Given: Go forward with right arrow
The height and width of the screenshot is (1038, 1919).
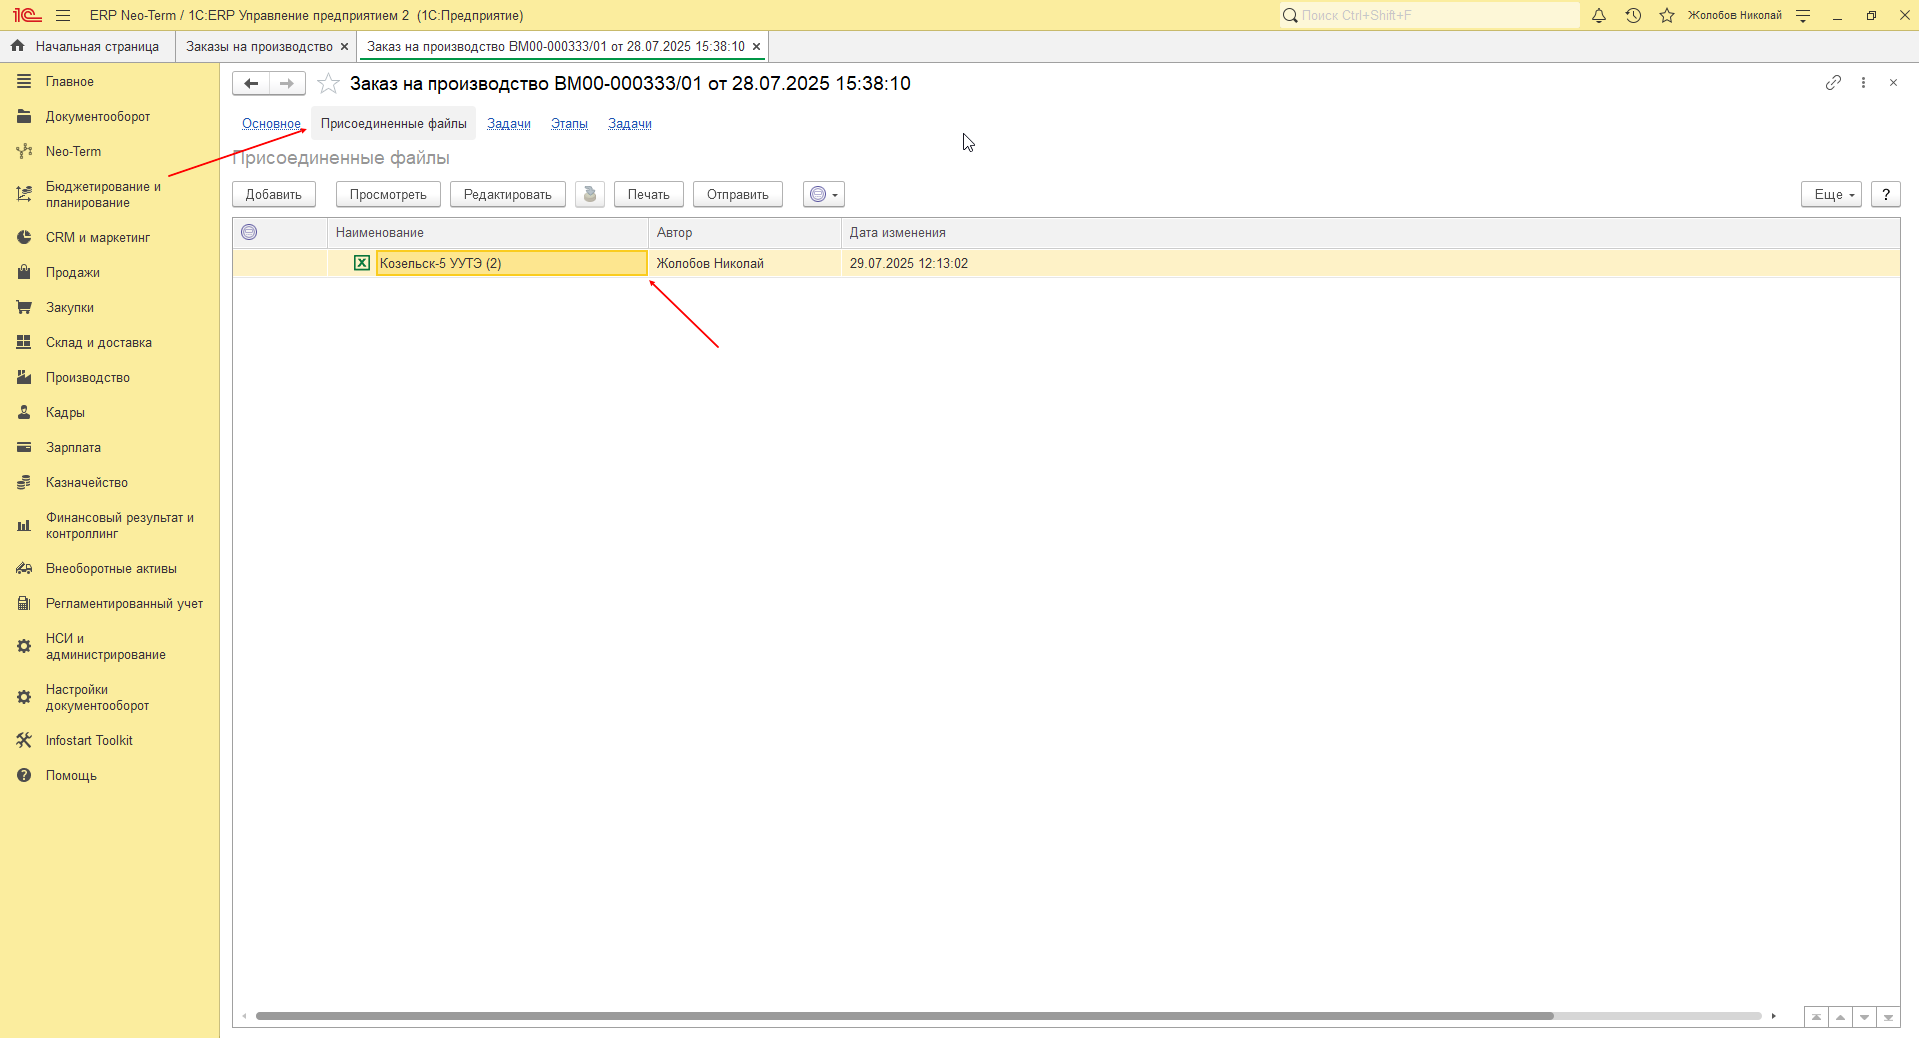Looking at the screenshot, I should 287,83.
